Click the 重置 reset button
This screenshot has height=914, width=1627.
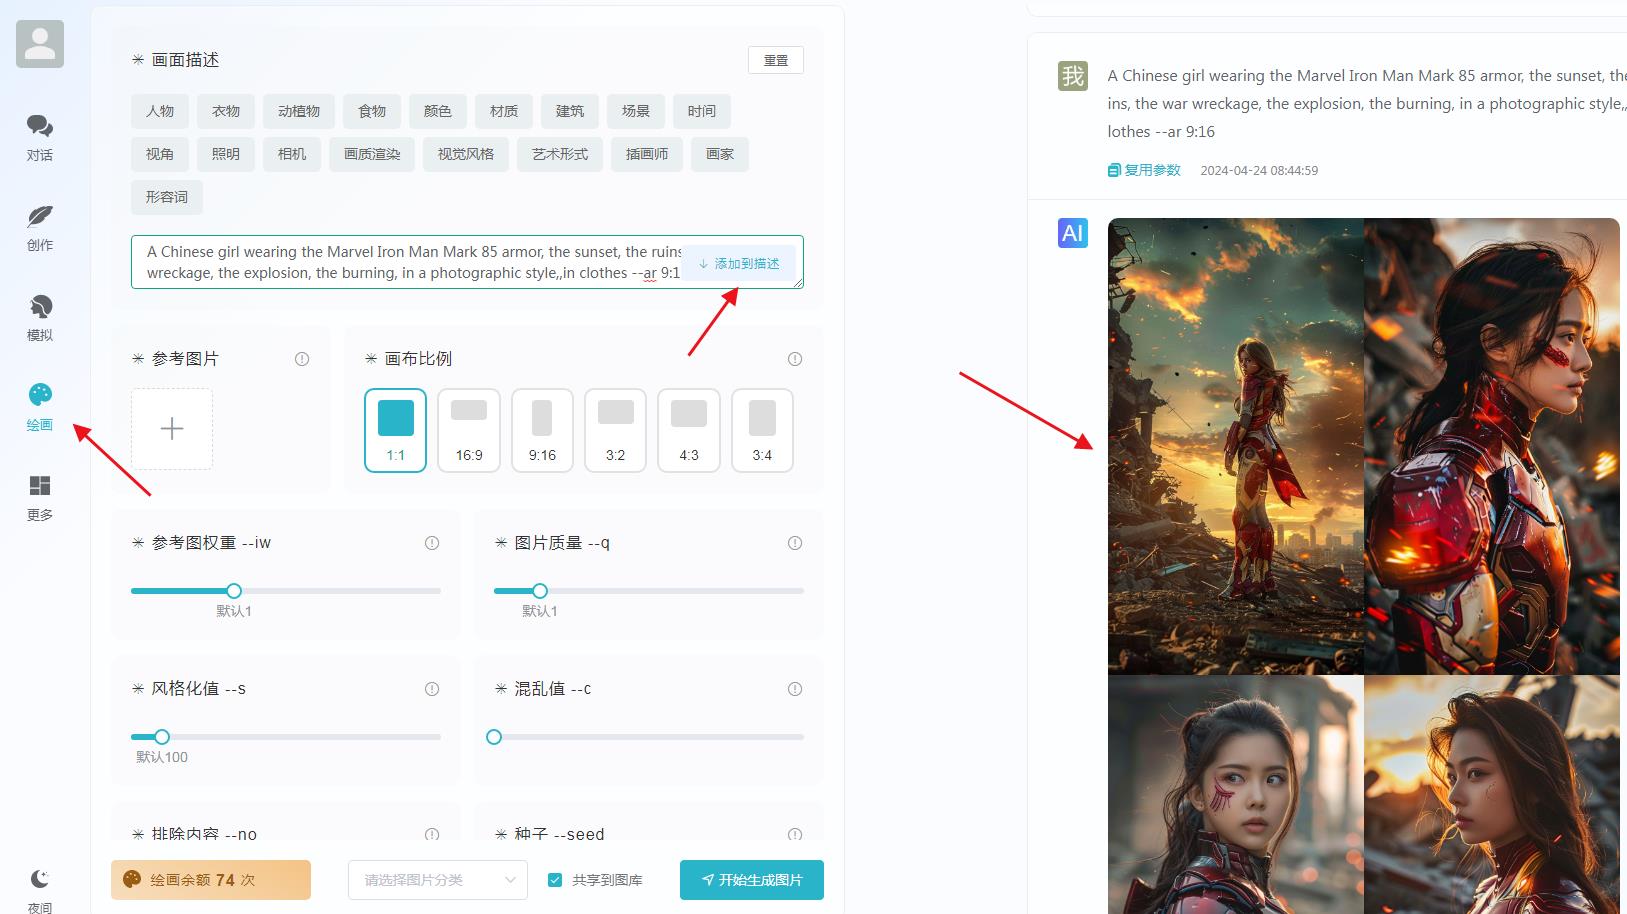(776, 60)
